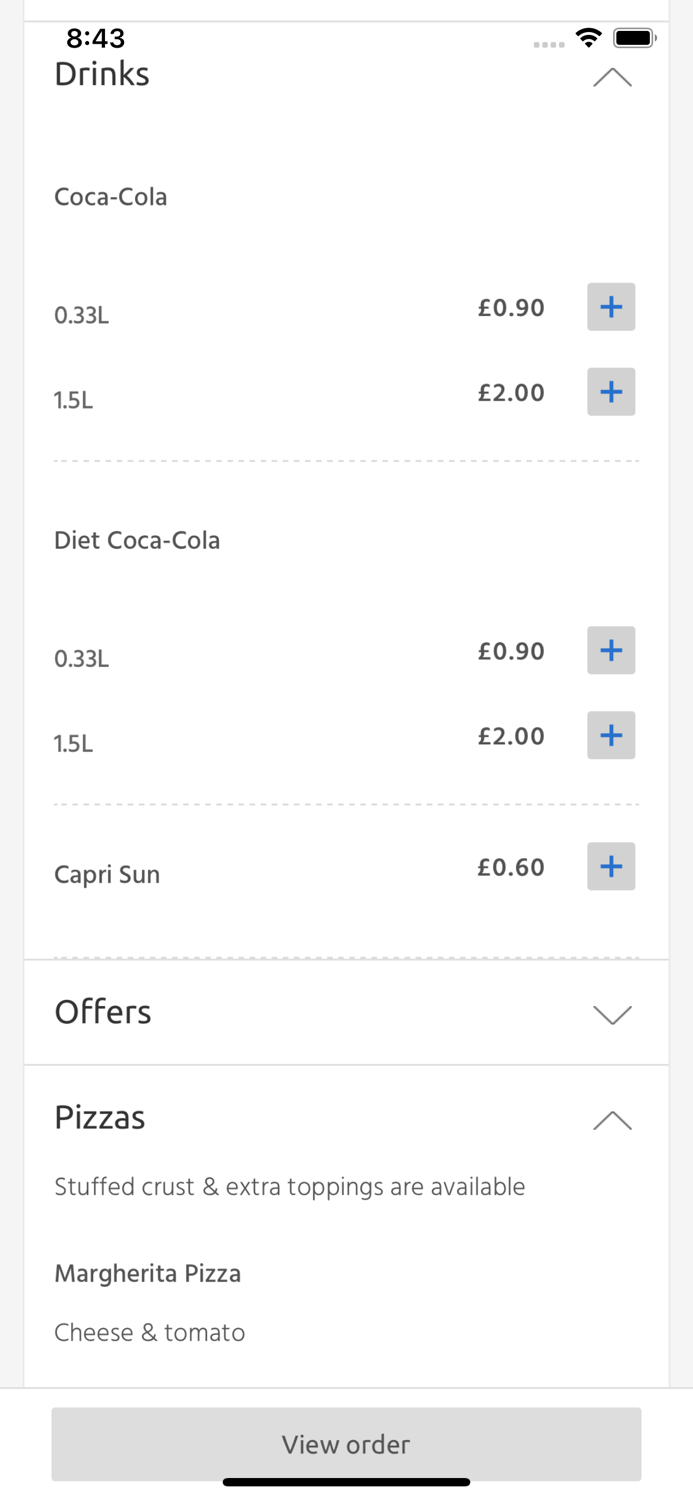Image resolution: width=693 pixels, height=1500 pixels.
Task: Add 1.5L Coca-Cola to order
Action: [610, 392]
